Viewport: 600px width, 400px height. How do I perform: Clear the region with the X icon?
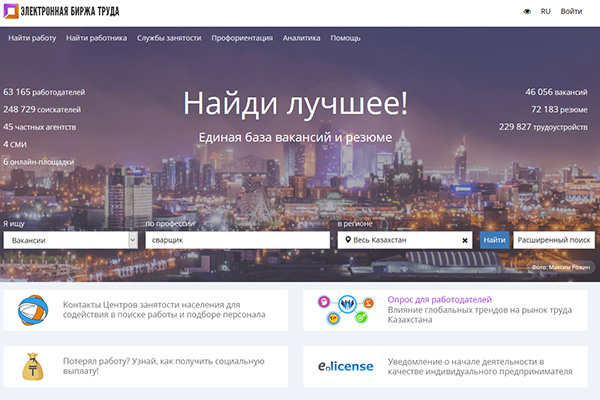point(465,240)
